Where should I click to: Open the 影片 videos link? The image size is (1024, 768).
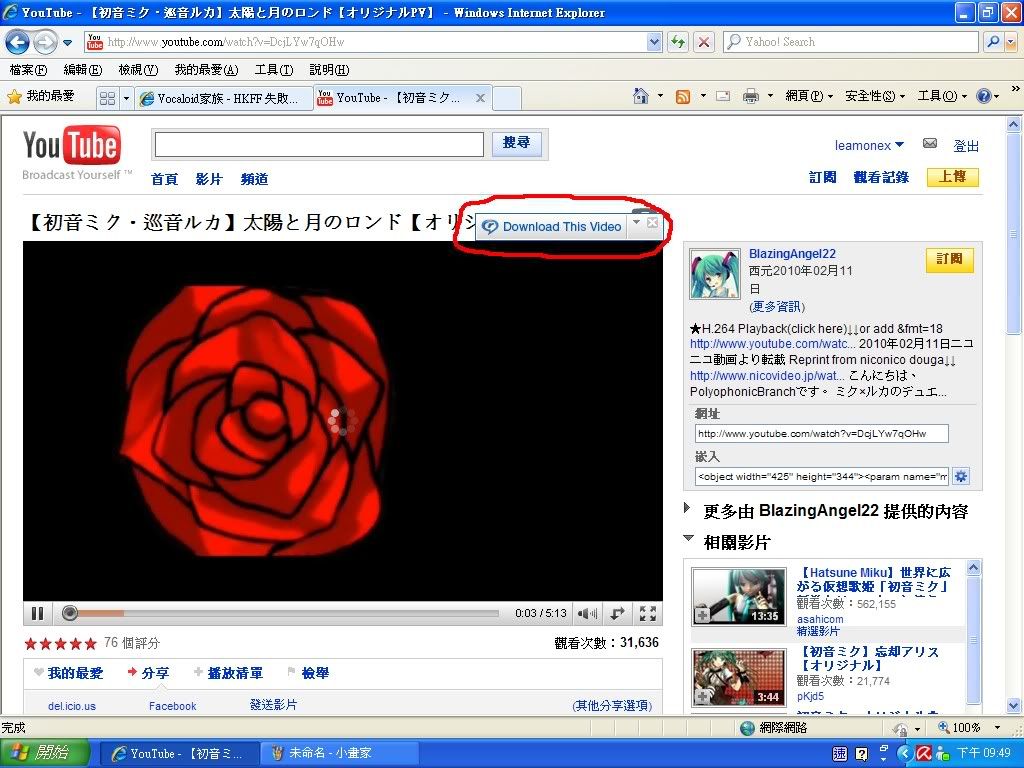tap(209, 179)
